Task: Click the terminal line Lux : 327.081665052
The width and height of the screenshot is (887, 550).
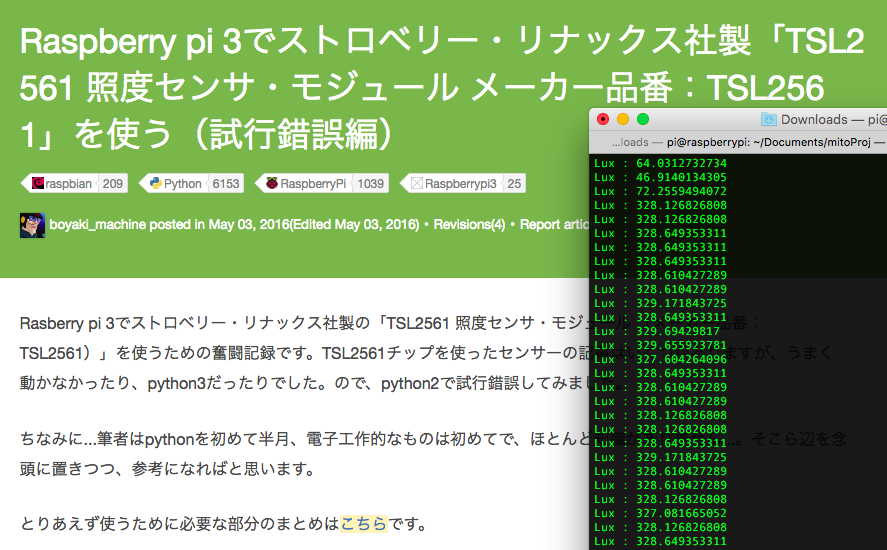Action: click(660, 513)
